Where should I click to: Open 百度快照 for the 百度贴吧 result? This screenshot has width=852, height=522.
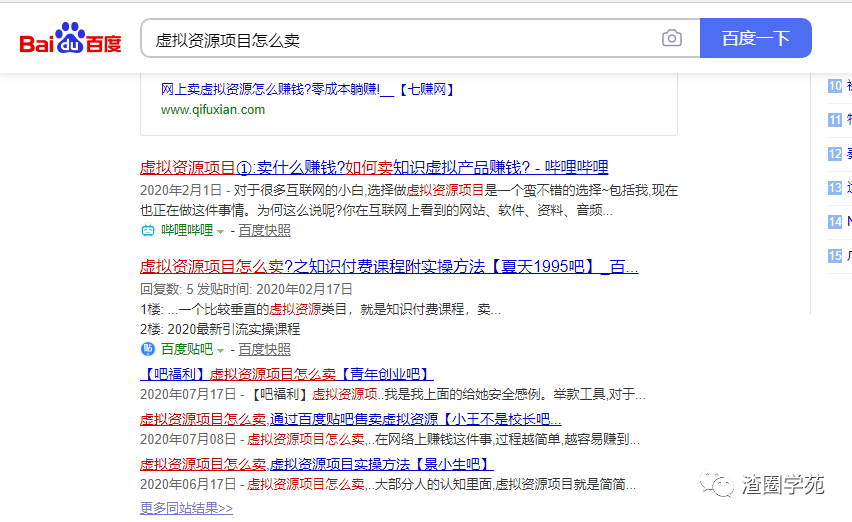(x=264, y=349)
